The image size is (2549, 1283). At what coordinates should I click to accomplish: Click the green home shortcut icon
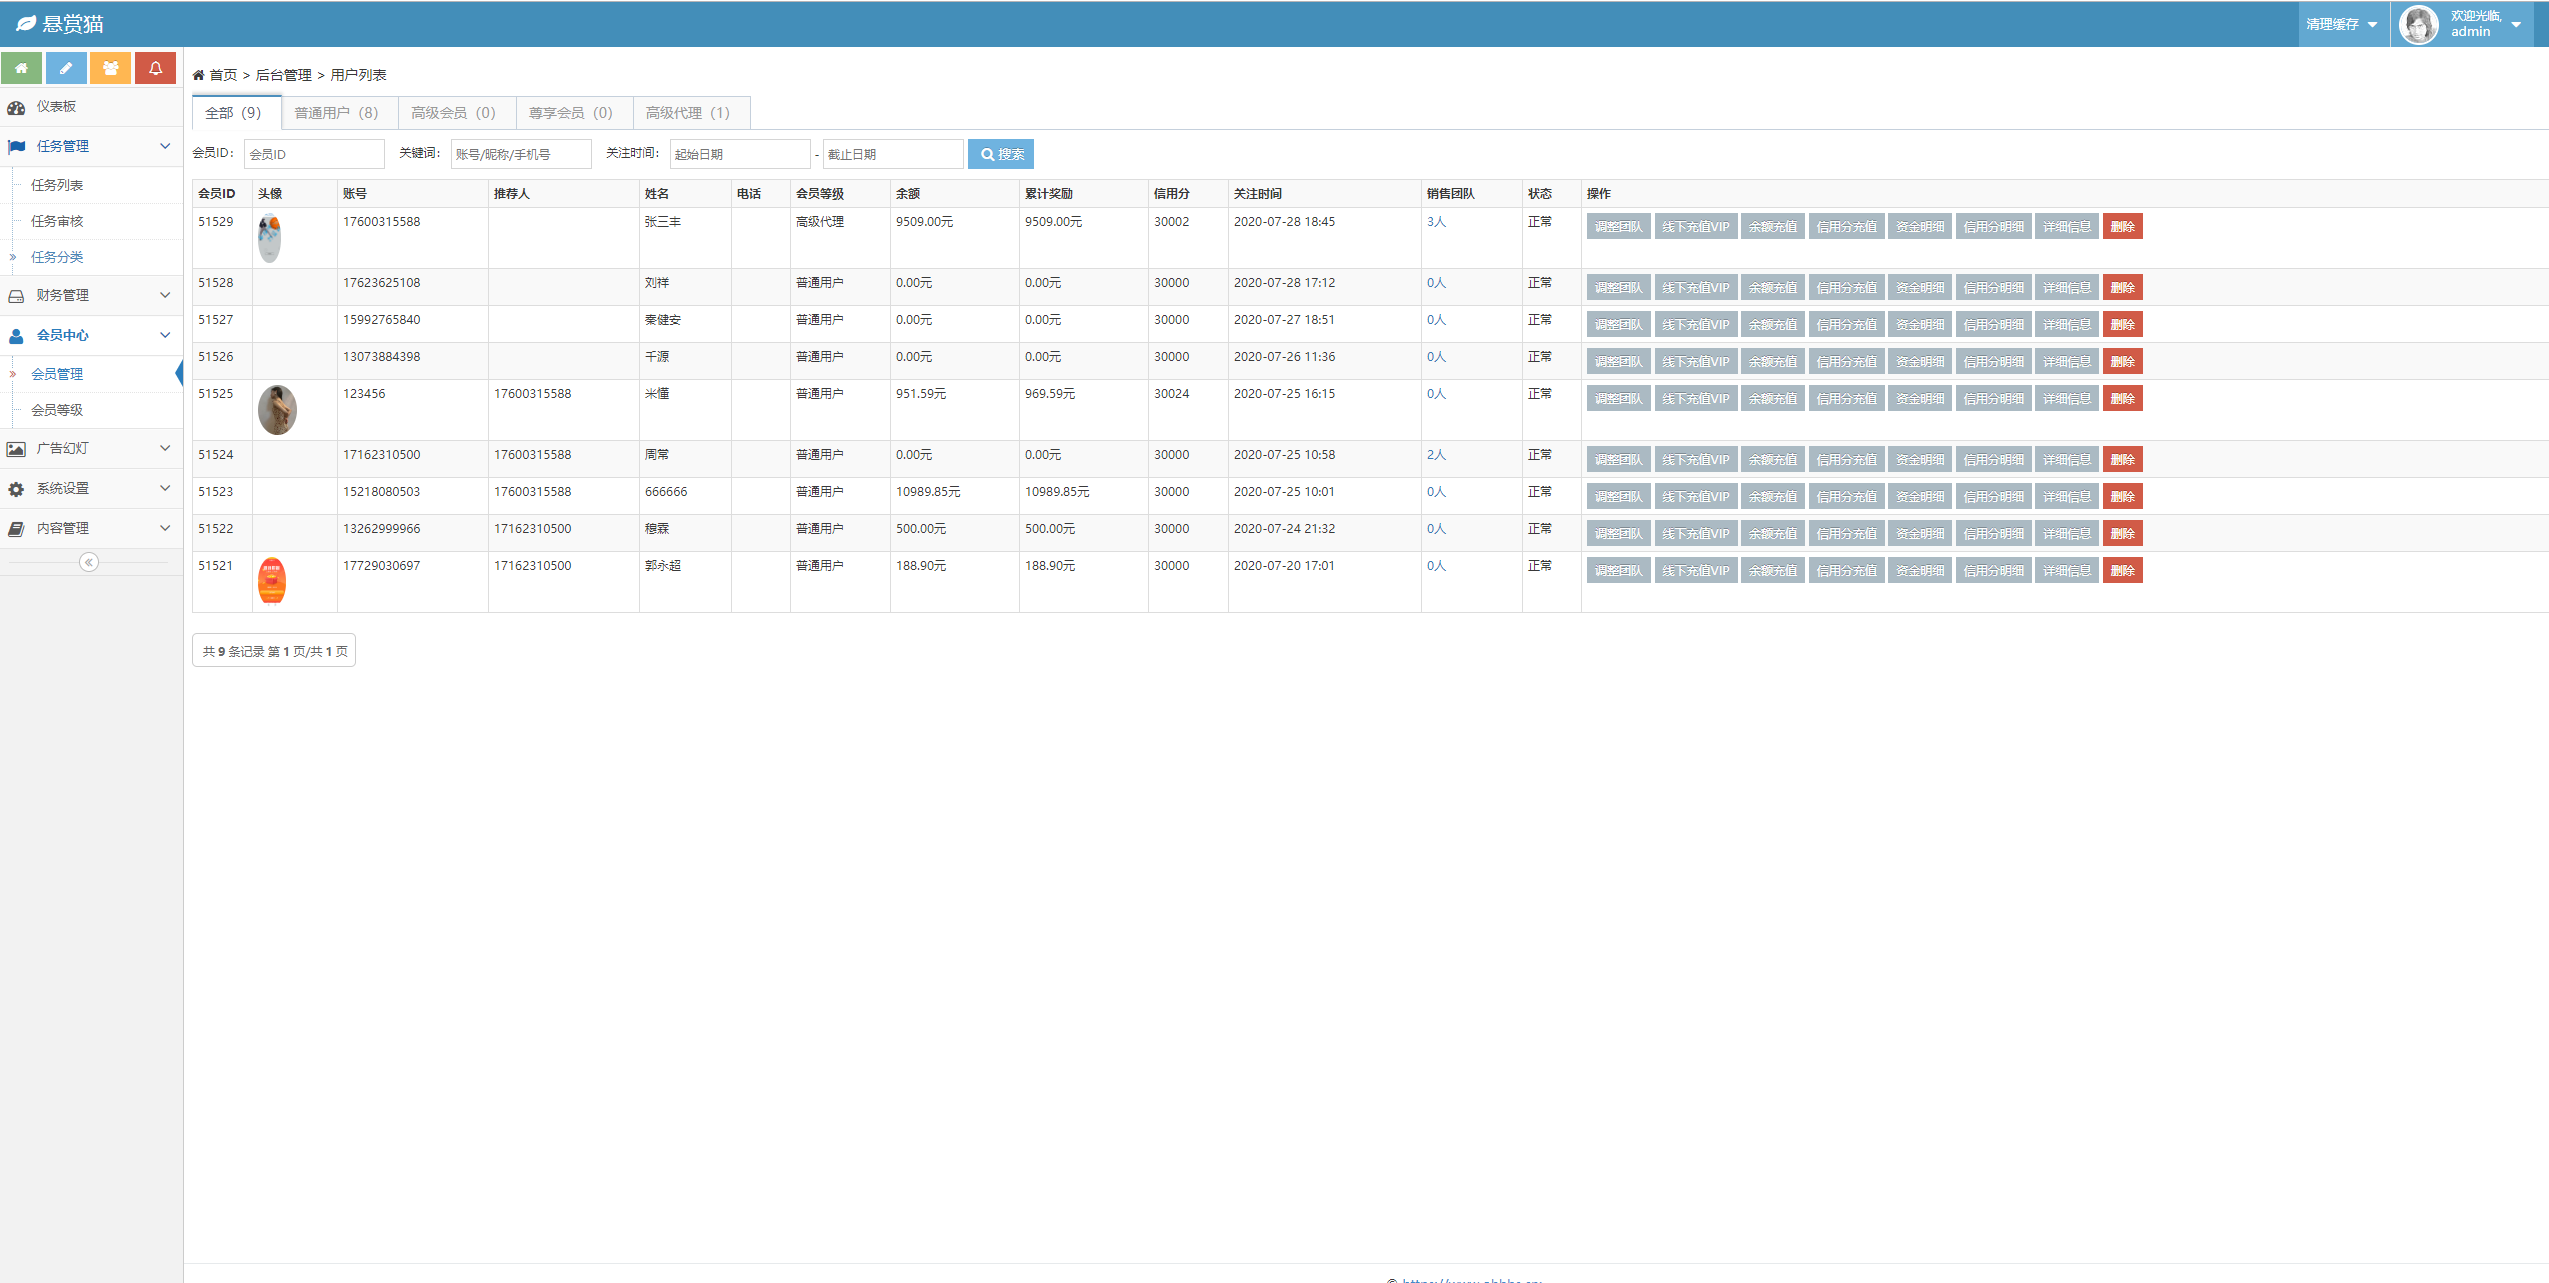(x=21, y=68)
